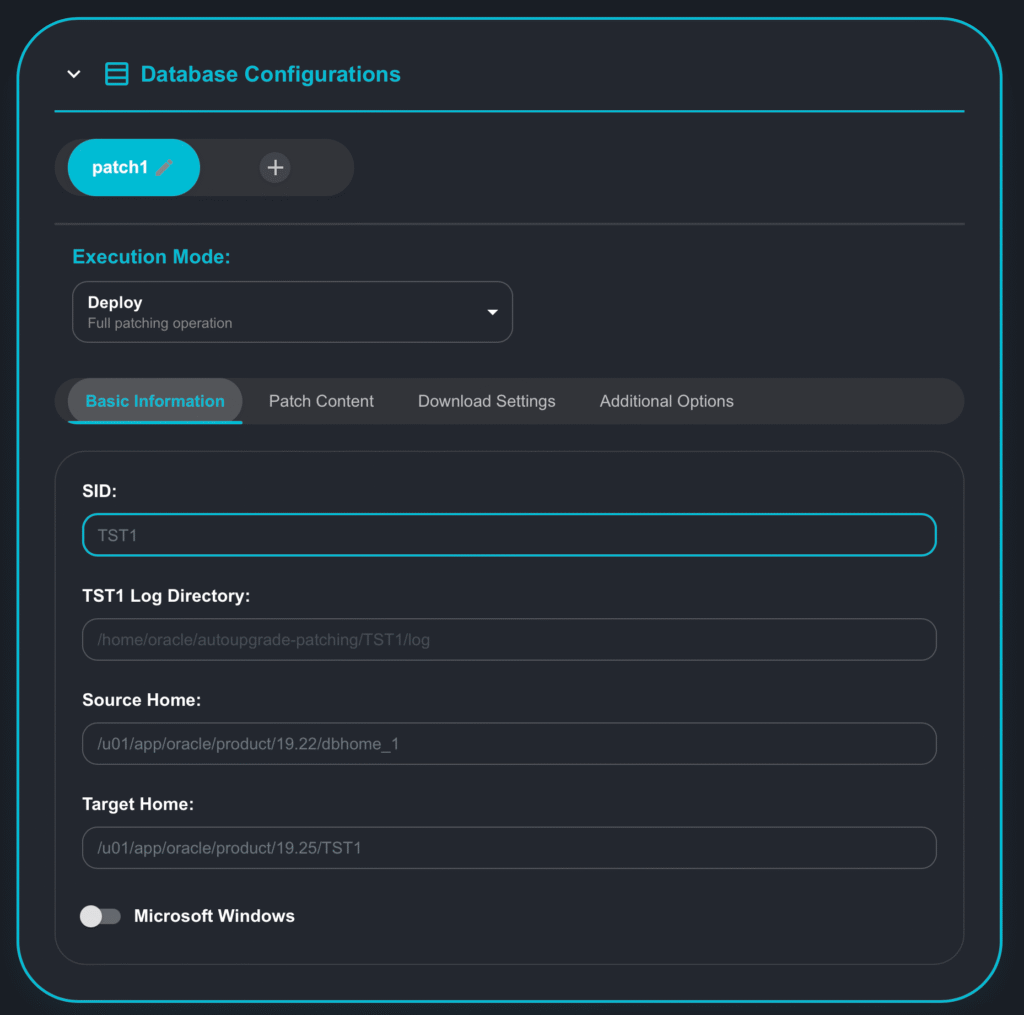Click the Database Configurations heading text
Screen dimensions: 1024x1015
pyautogui.click(x=270, y=74)
